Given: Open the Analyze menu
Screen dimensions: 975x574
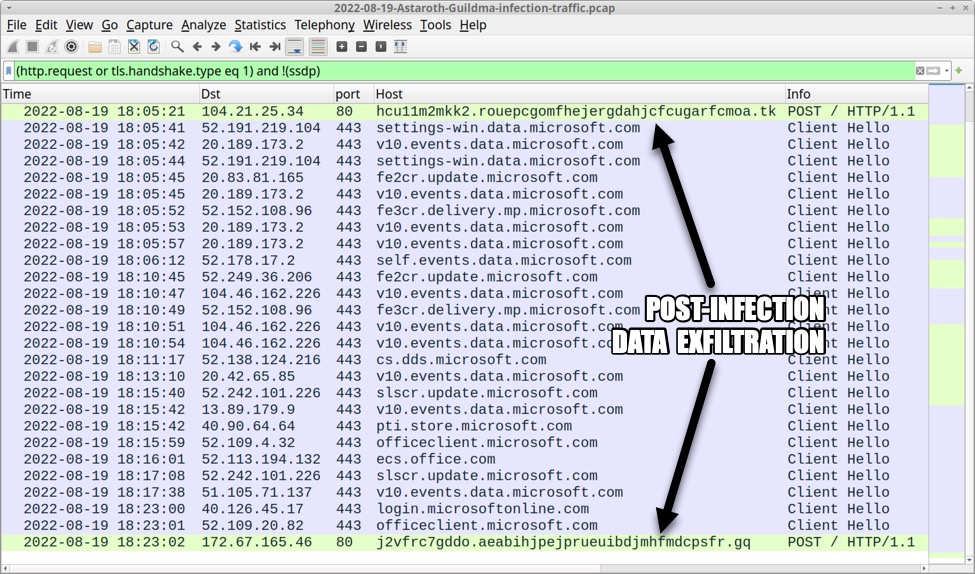Looking at the screenshot, I should click(204, 25).
